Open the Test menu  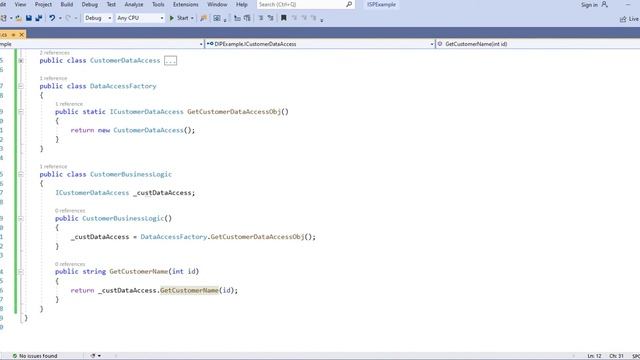coord(111,4)
